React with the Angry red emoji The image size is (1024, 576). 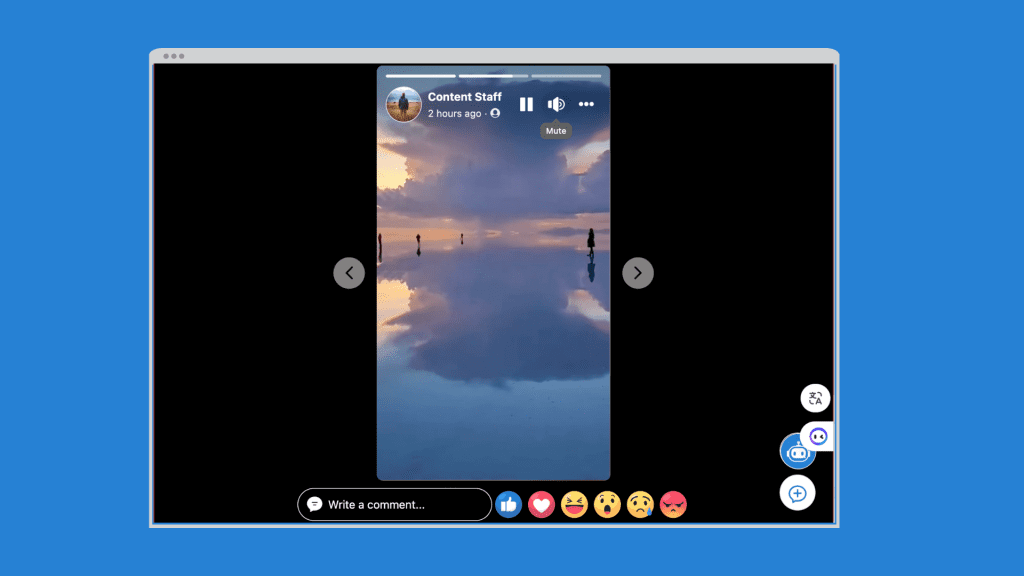tap(673, 505)
